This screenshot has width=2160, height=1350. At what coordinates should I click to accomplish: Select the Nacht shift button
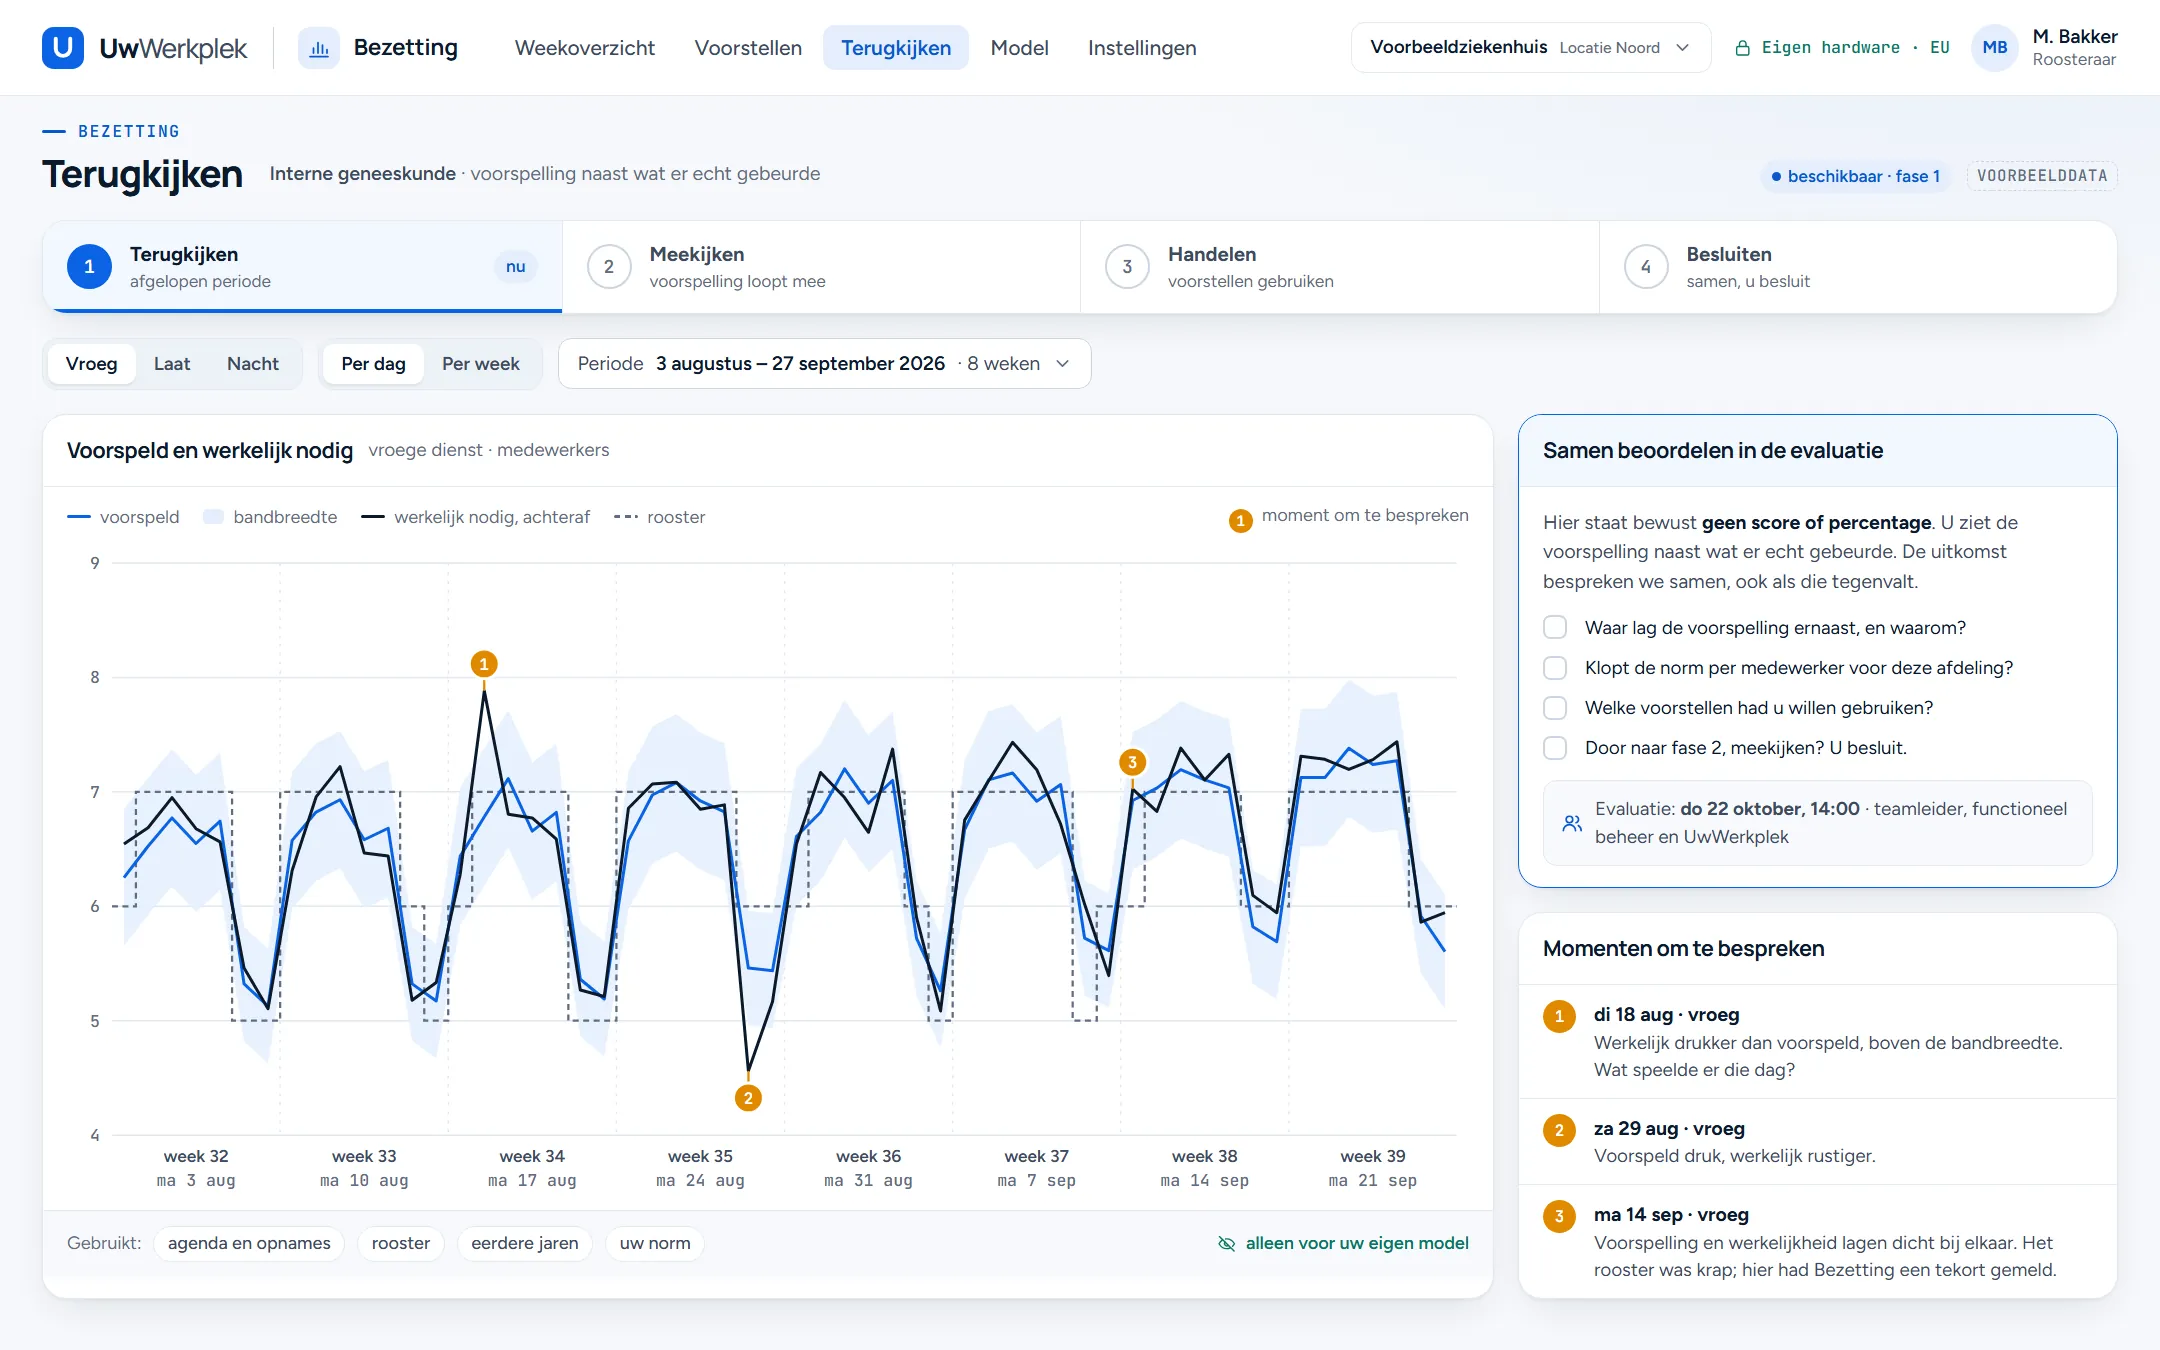[253, 364]
